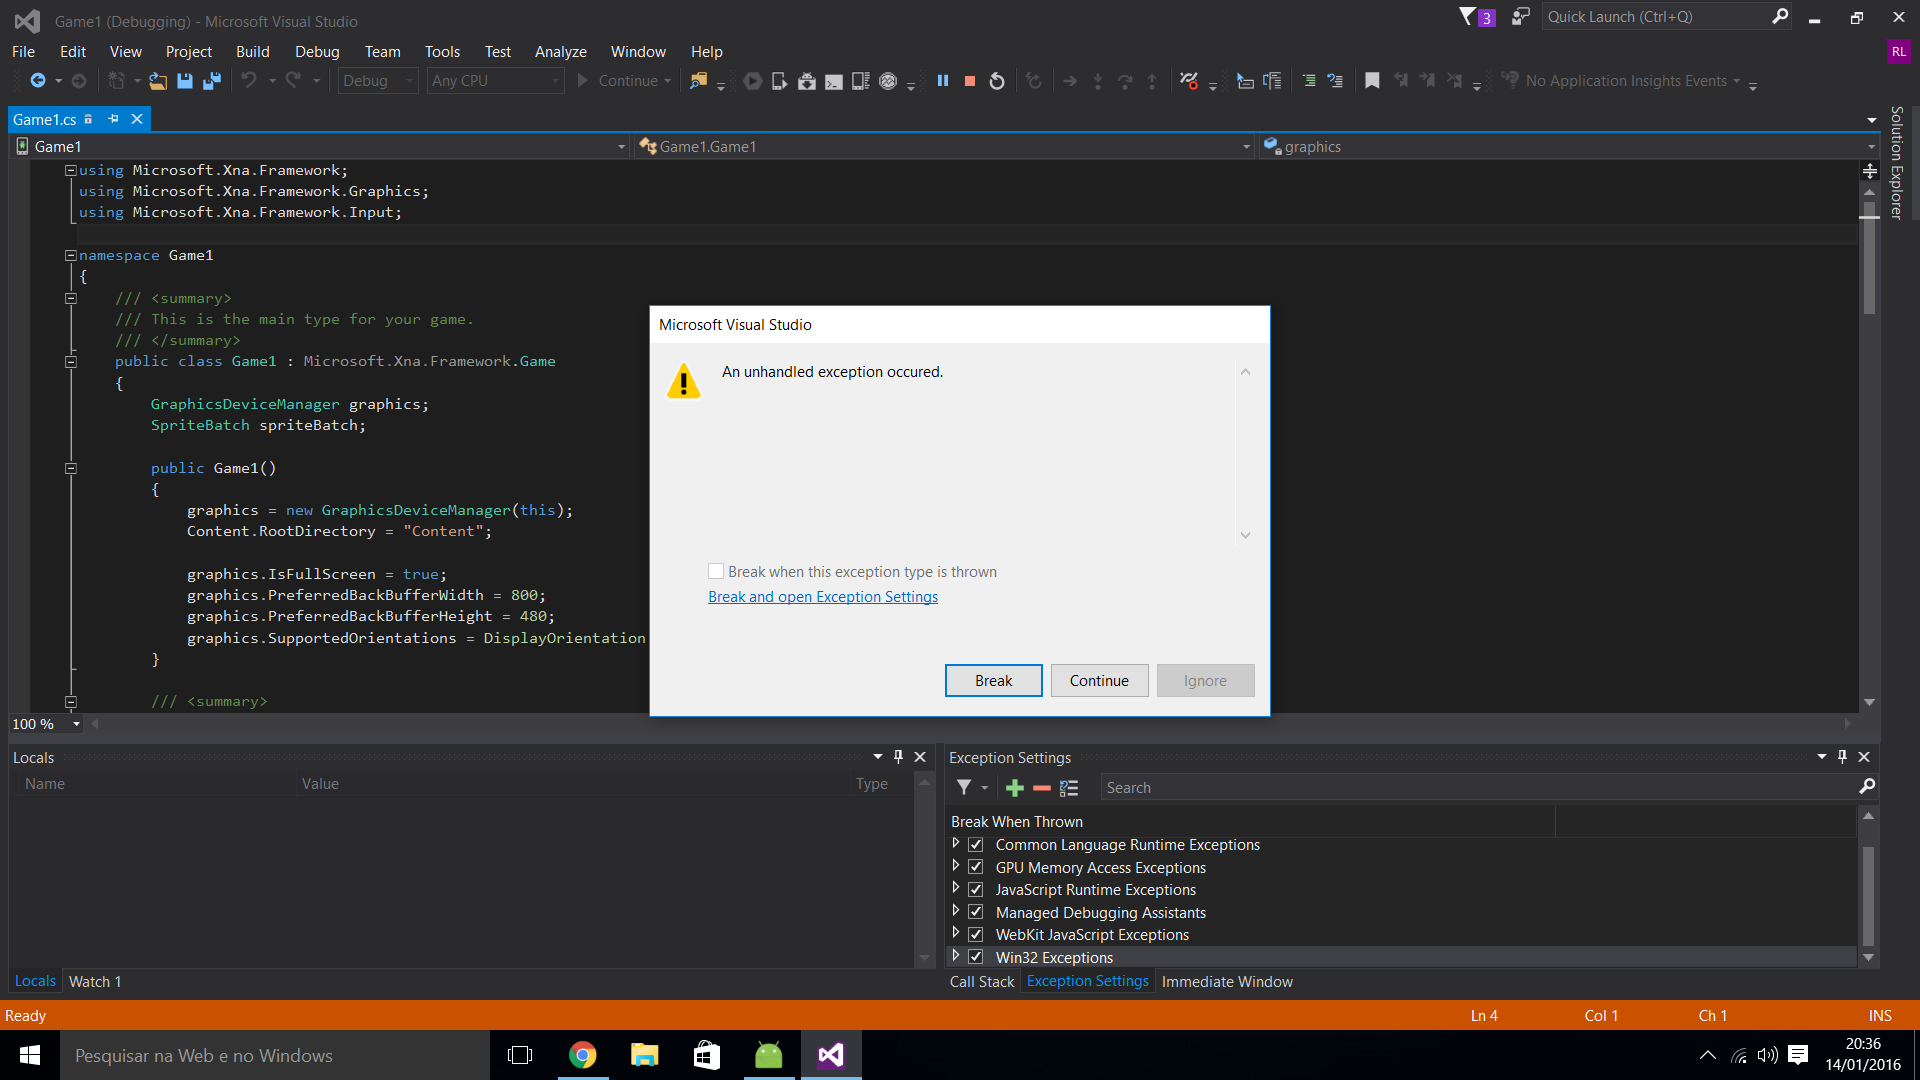Click the bookmark toggle icon

[x=1372, y=81]
